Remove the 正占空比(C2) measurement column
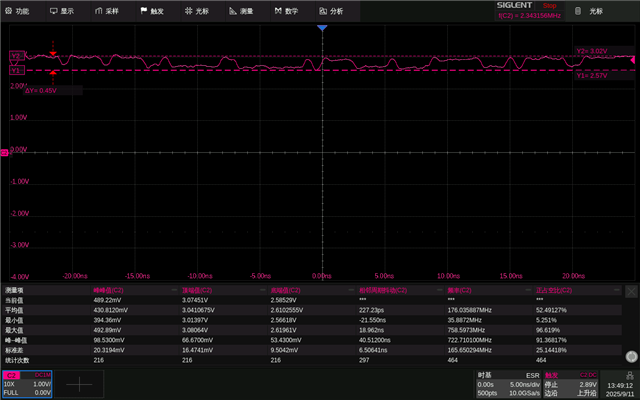The width and height of the screenshot is (640, 400). [617, 290]
